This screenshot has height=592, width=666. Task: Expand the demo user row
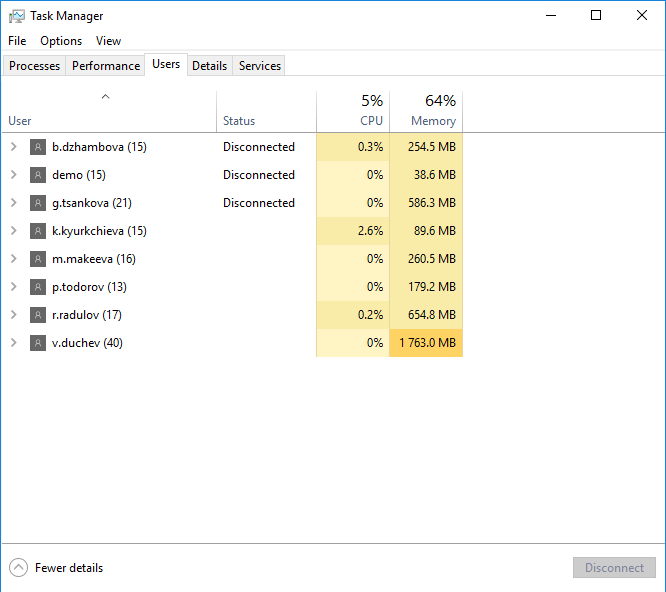point(14,175)
